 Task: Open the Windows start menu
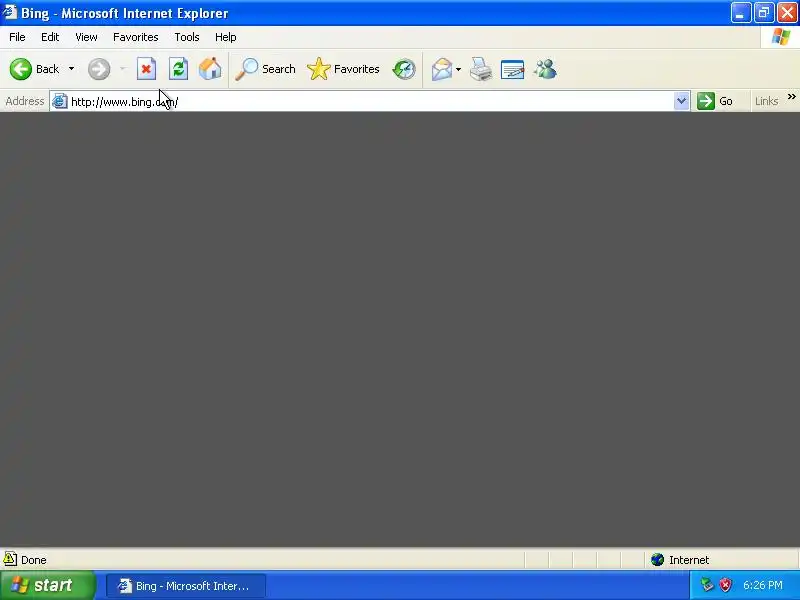pos(47,585)
